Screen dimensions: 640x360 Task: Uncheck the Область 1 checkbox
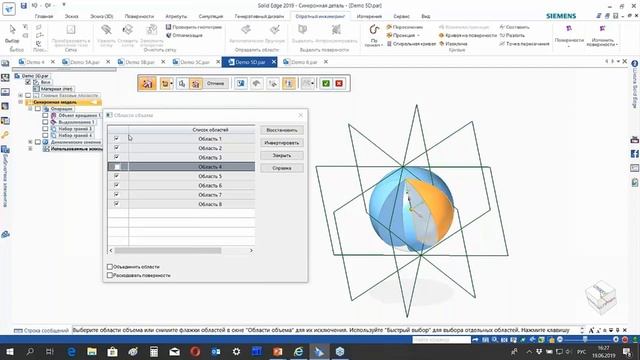tap(117, 139)
